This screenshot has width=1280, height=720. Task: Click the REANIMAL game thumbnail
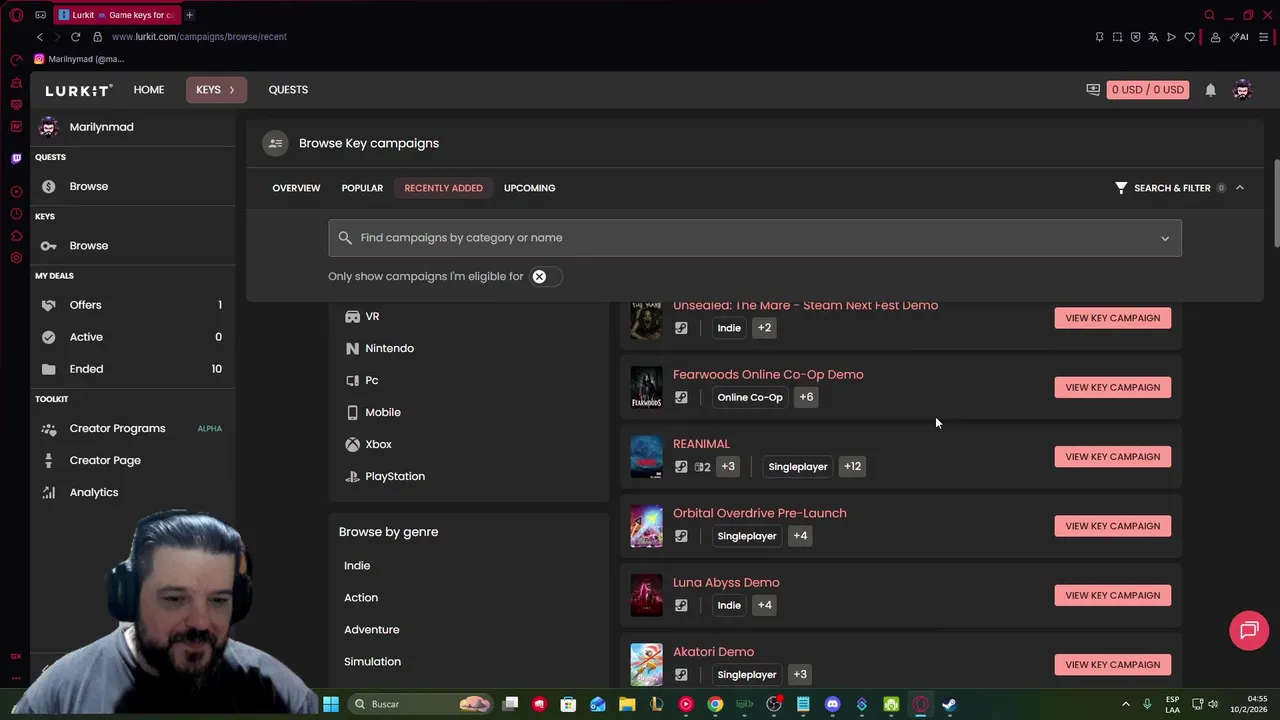(x=646, y=457)
